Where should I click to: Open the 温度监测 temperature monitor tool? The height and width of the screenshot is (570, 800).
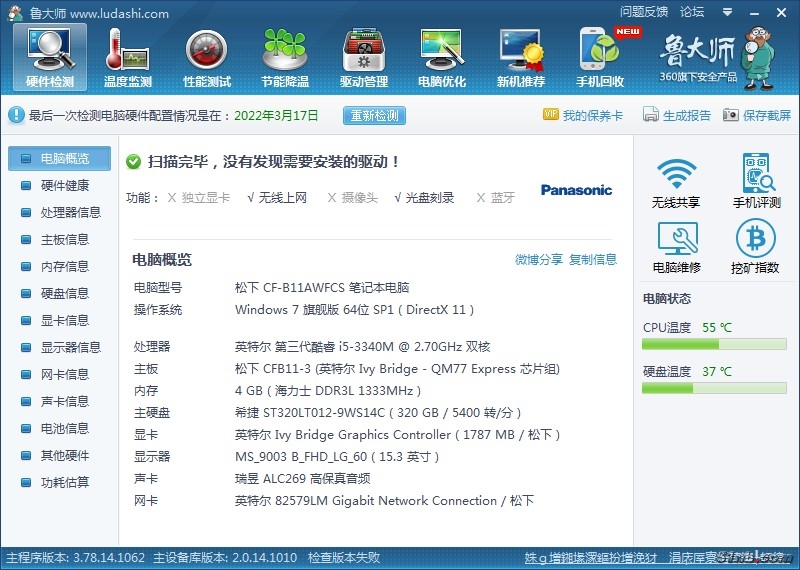coord(128,57)
